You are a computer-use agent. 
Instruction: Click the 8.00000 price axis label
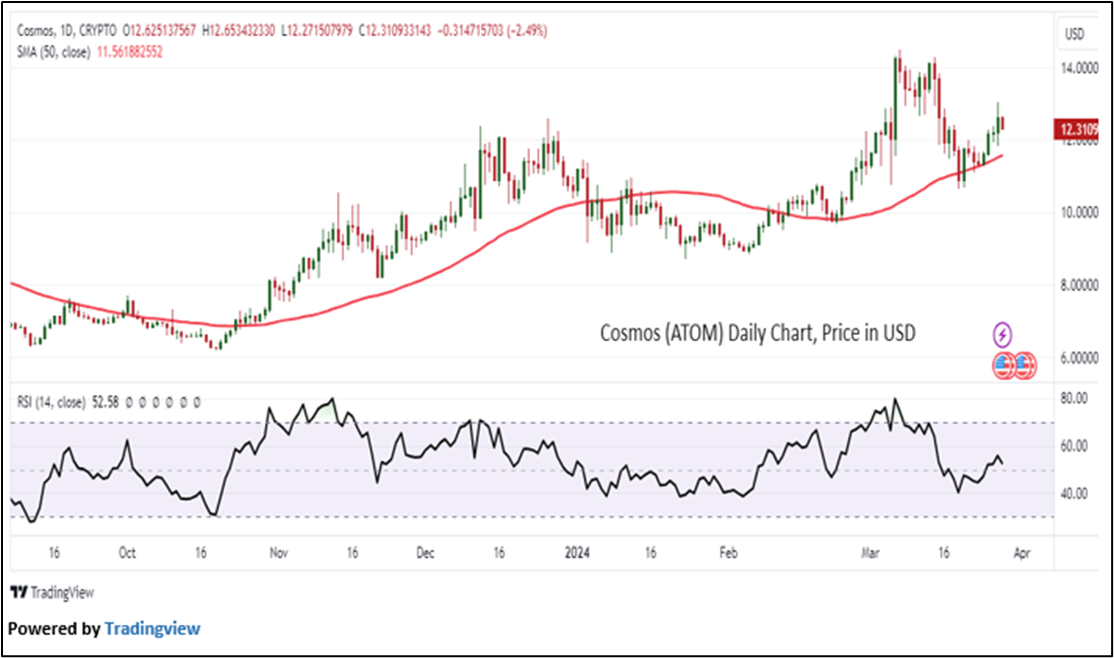point(1079,285)
